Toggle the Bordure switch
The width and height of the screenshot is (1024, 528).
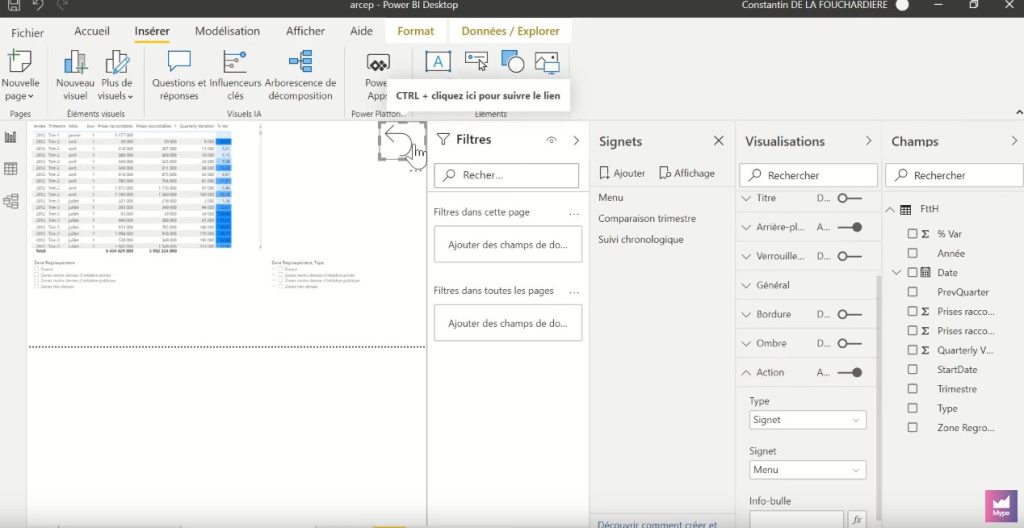(850, 314)
